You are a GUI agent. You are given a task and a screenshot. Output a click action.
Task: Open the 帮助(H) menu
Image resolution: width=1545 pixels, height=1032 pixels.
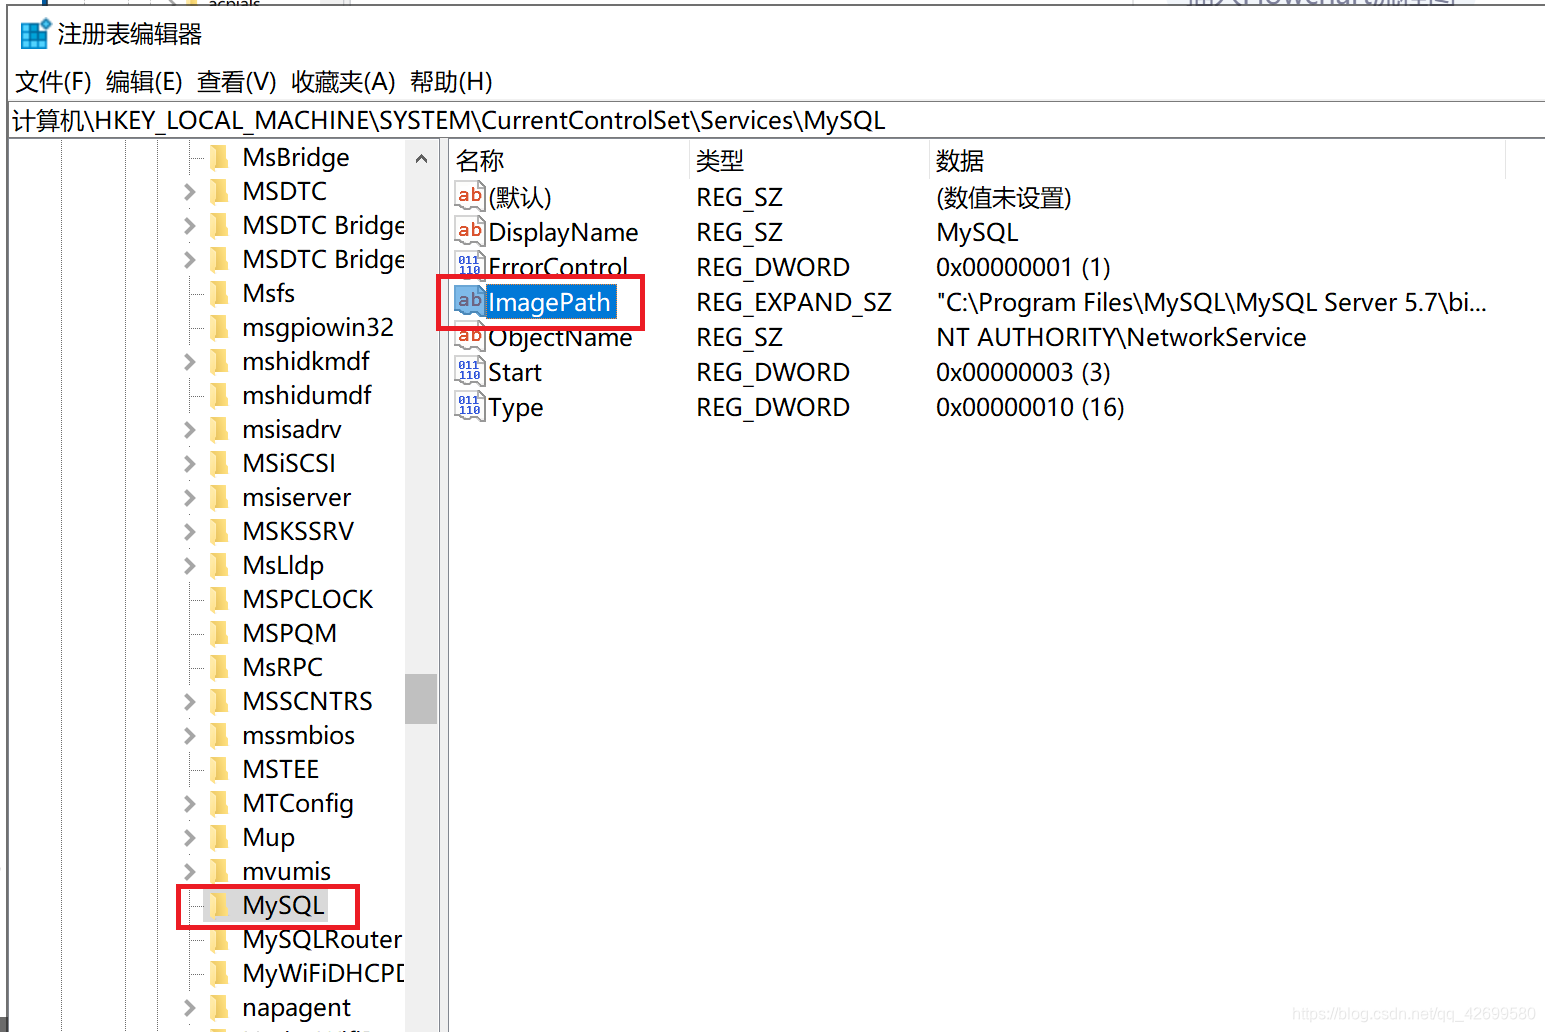[x=451, y=82]
